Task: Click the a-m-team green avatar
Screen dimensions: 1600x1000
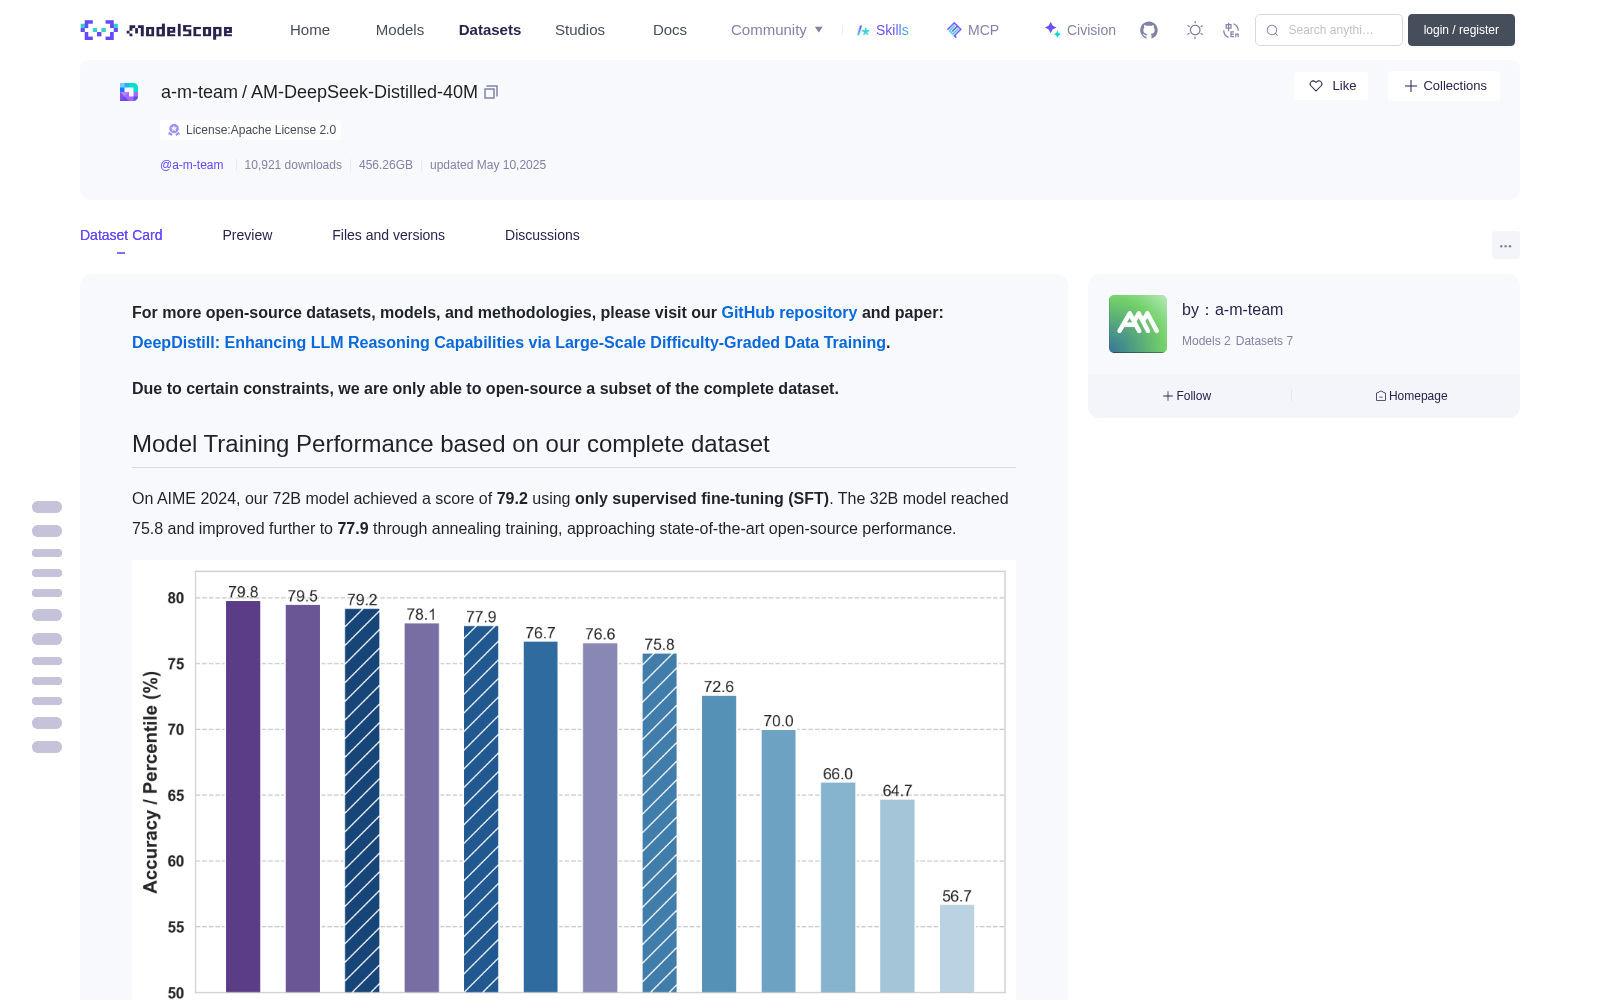Action: (1138, 324)
